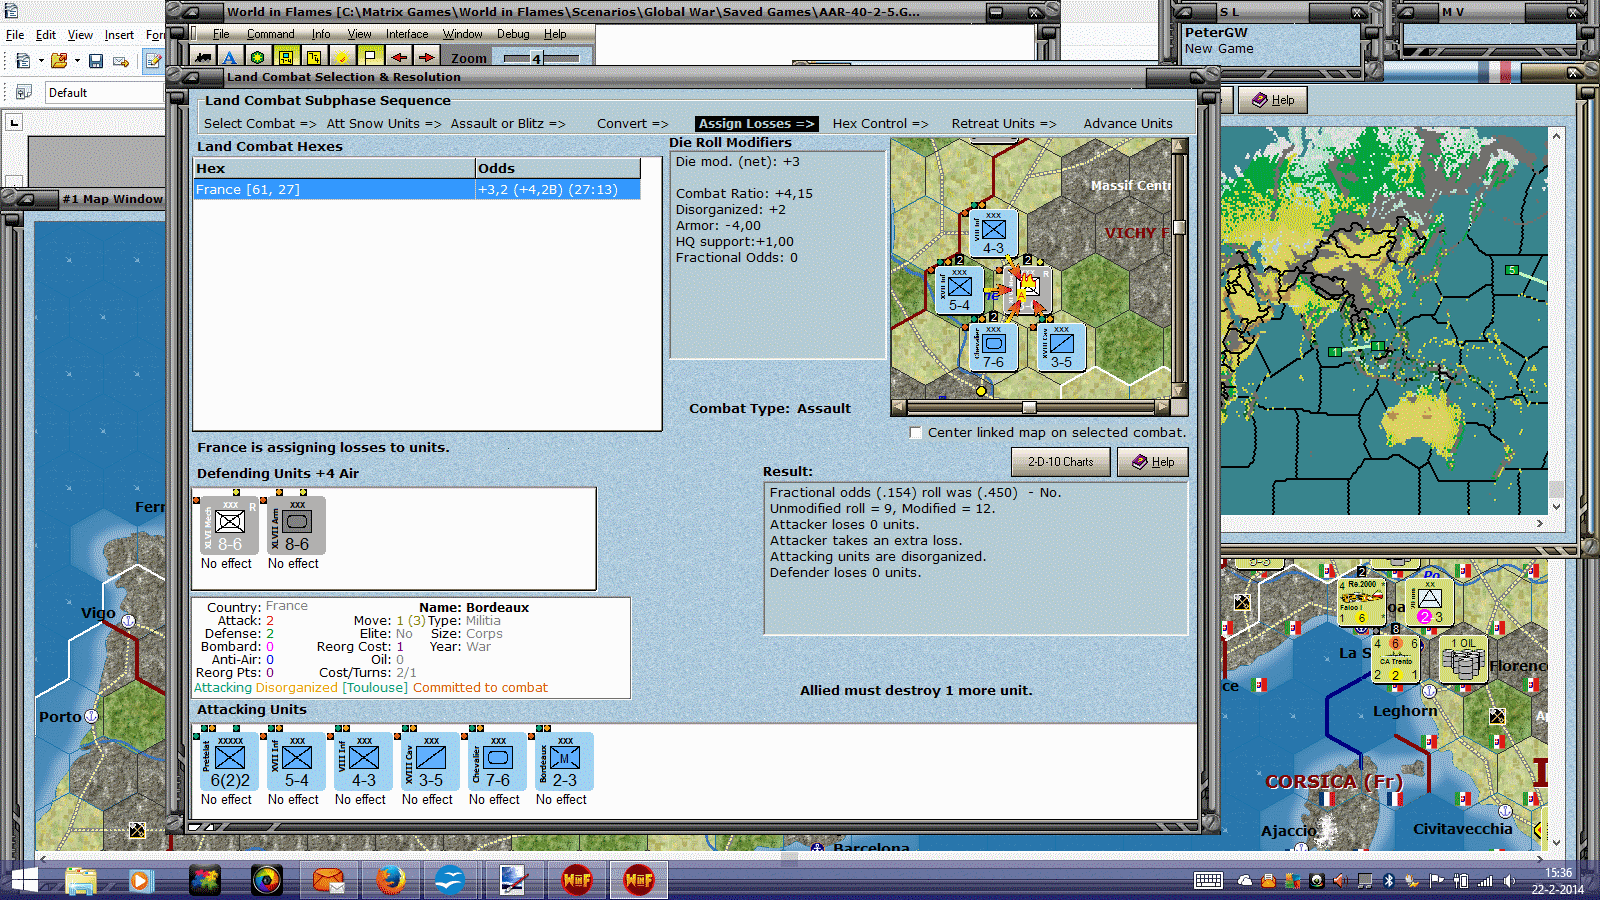Adjust the Zoom slider in toolbar
This screenshot has height=900, width=1600.
click(541, 58)
